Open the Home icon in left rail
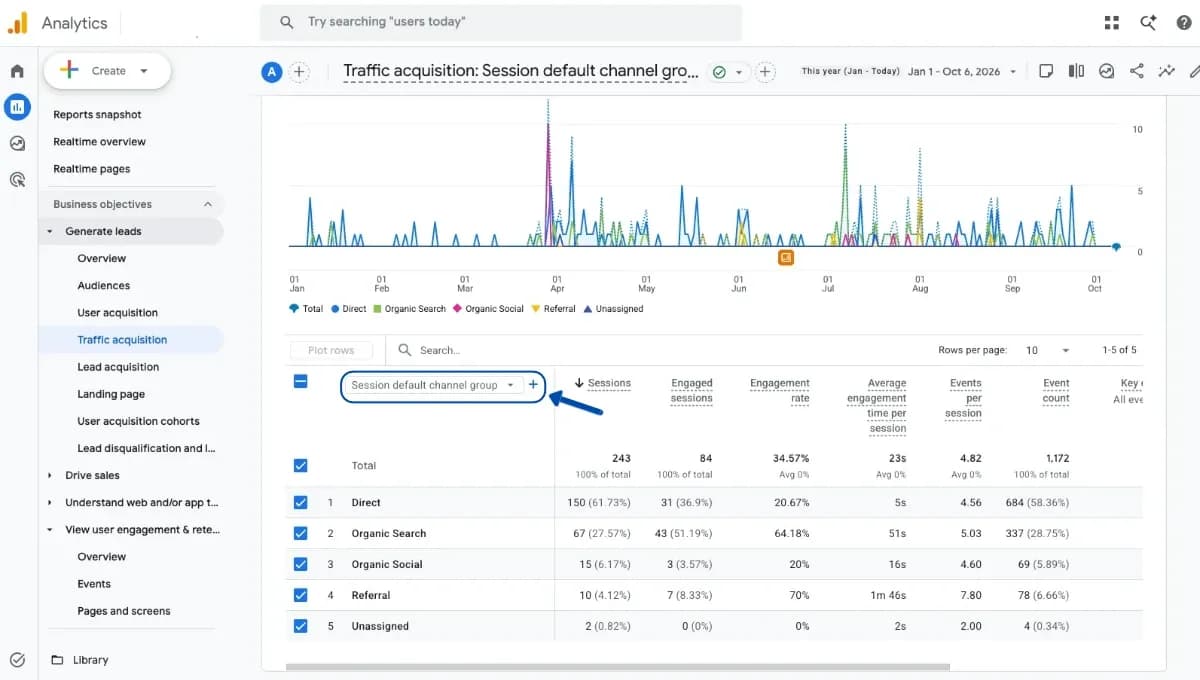This screenshot has height=680, width=1200. (x=17, y=71)
